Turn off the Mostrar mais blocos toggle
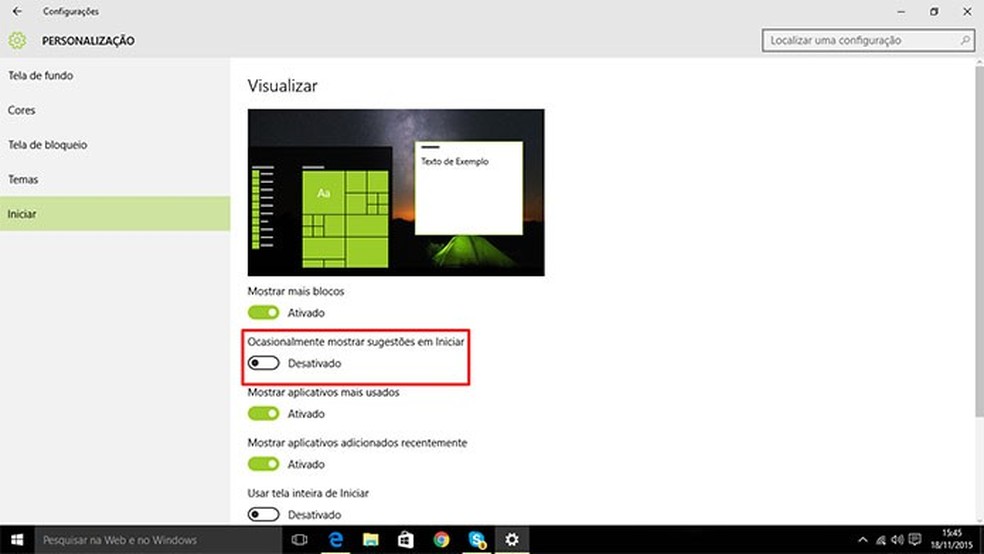Image resolution: width=984 pixels, height=554 pixels. (264, 312)
